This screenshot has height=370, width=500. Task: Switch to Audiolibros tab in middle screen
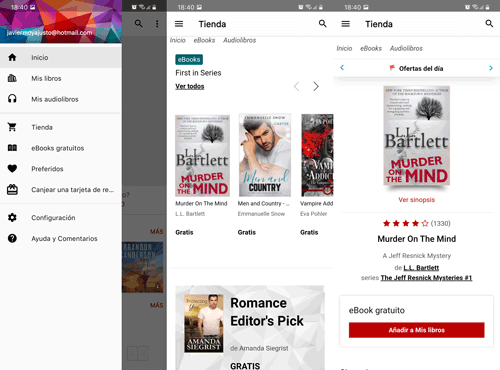coord(239,40)
